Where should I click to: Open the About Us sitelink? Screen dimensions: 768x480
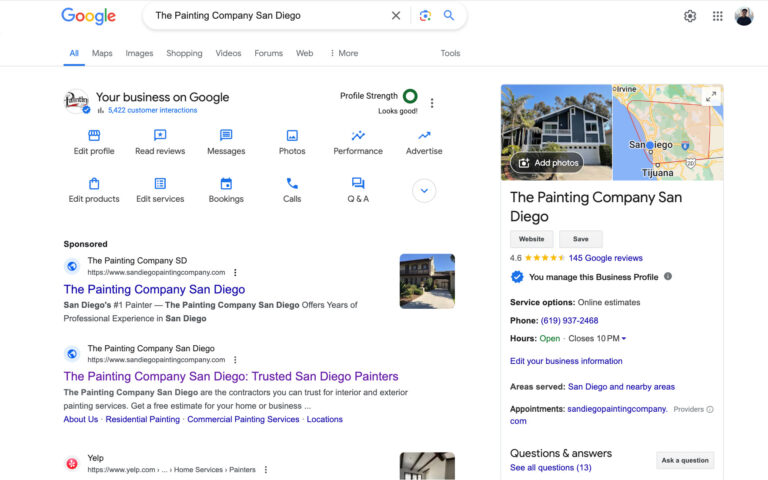click(81, 419)
